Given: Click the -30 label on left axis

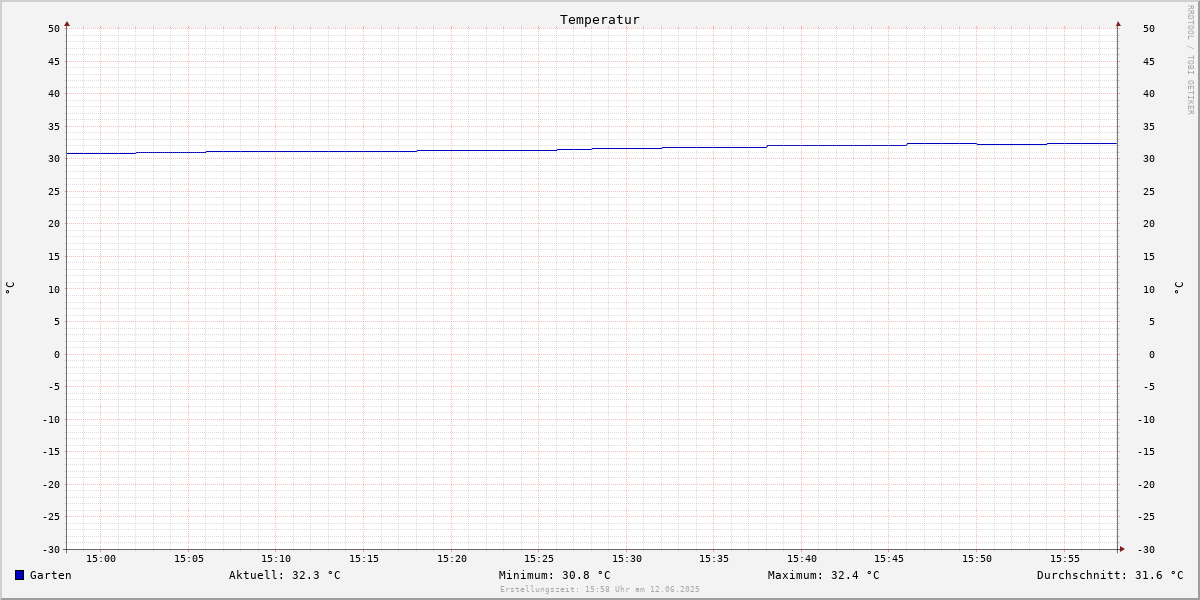Looking at the screenshot, I should (51, 549).
